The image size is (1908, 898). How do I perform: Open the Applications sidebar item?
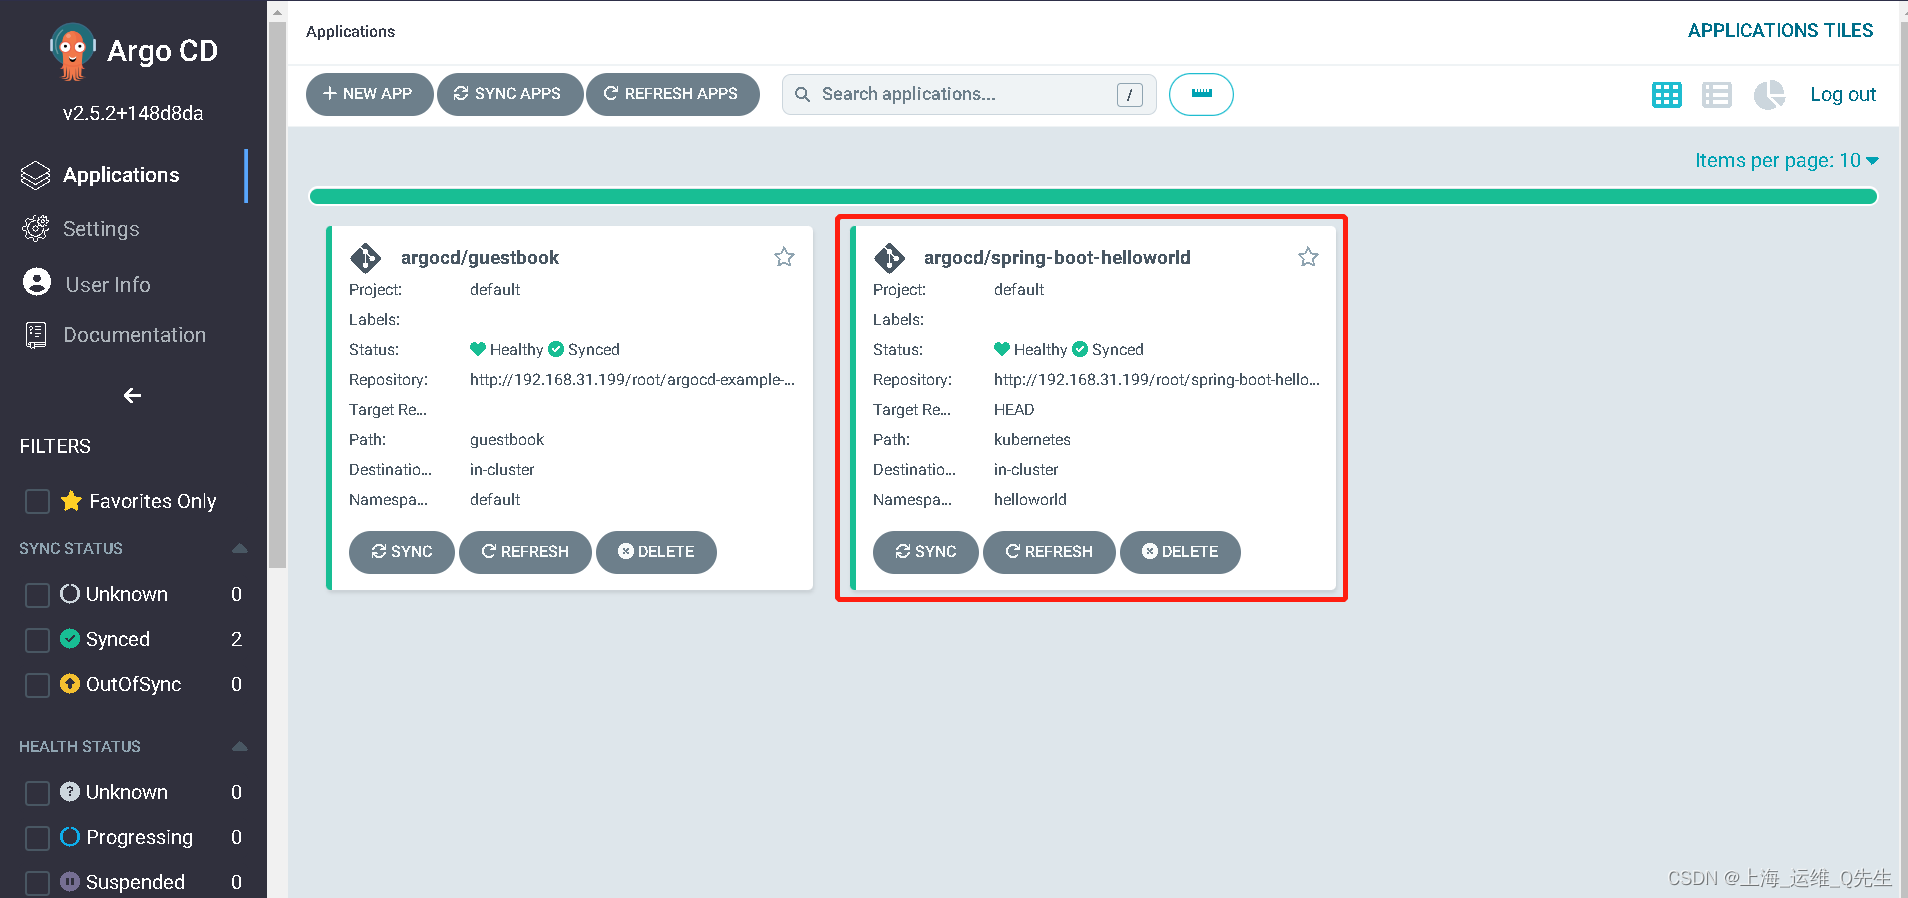(122, 175)
